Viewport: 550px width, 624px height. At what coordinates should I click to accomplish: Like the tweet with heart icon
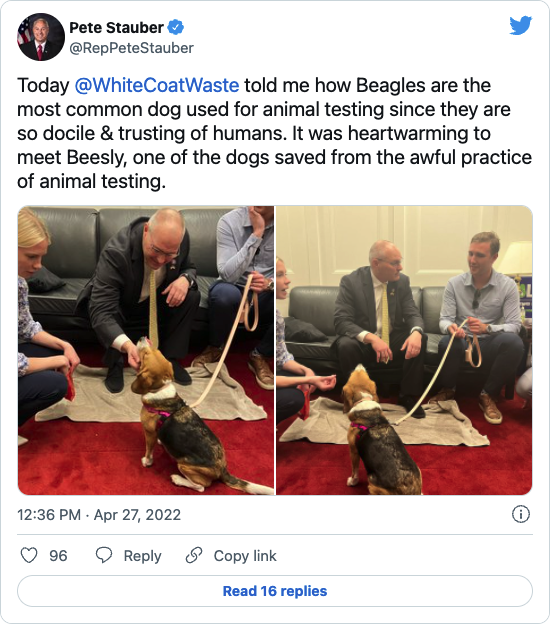[29, 556]
